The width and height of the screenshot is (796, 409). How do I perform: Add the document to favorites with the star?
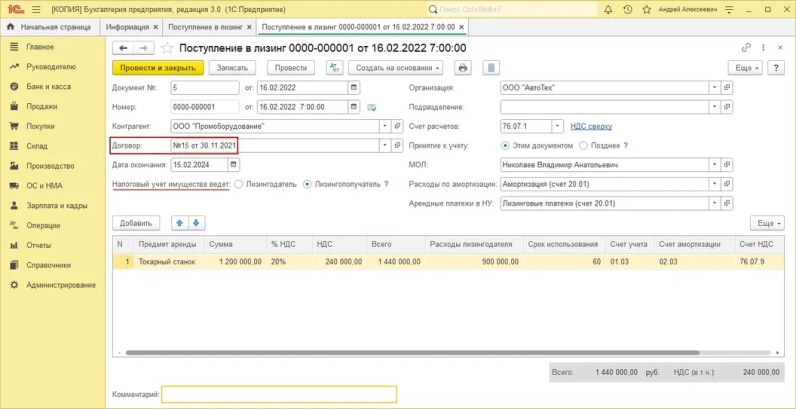coord(167,47)
